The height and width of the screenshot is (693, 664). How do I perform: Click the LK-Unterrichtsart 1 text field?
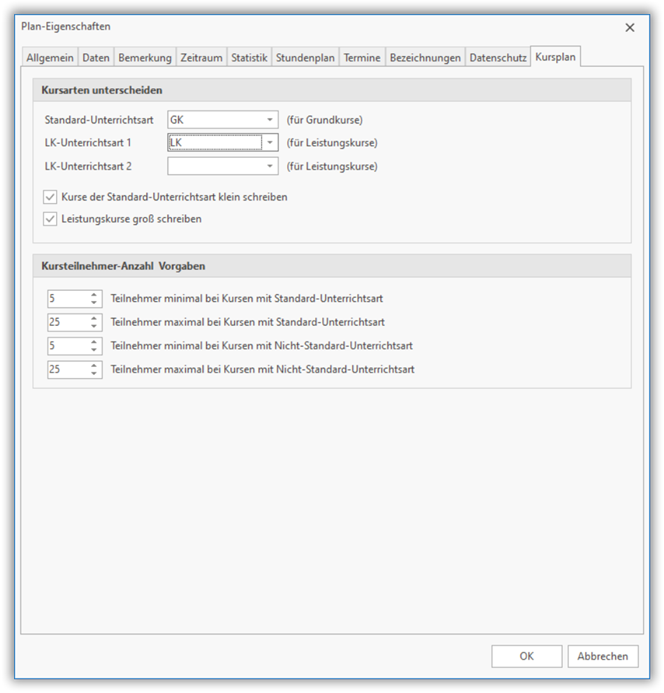(214, 143)
